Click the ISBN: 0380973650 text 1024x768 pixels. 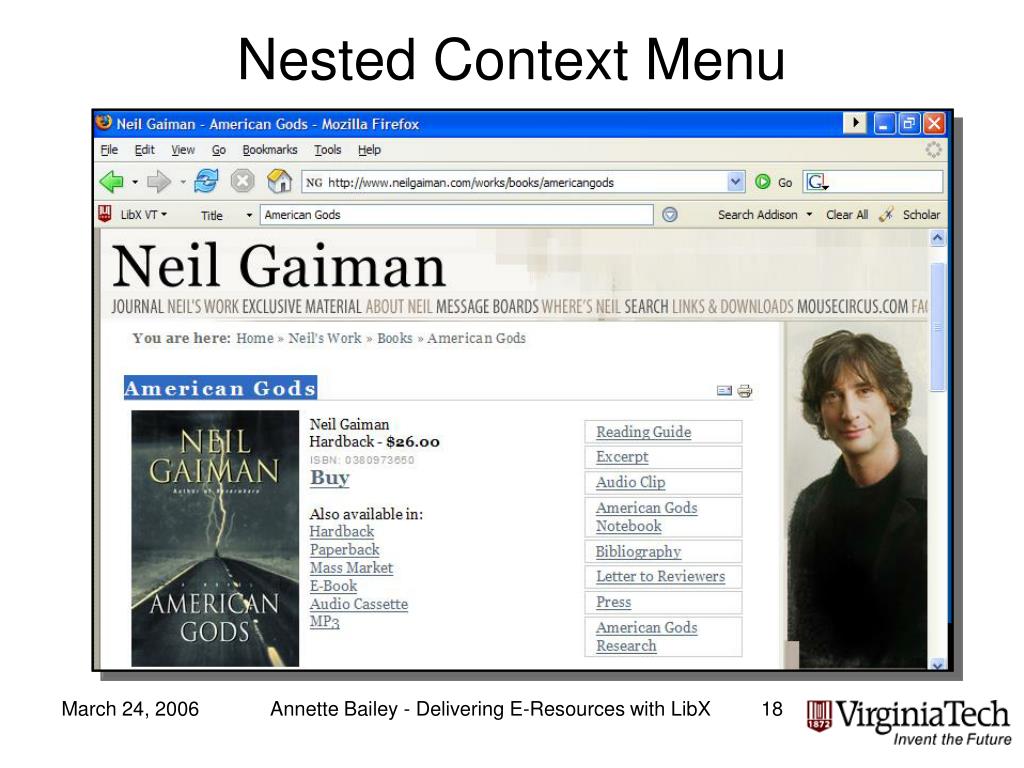[362, 460]
